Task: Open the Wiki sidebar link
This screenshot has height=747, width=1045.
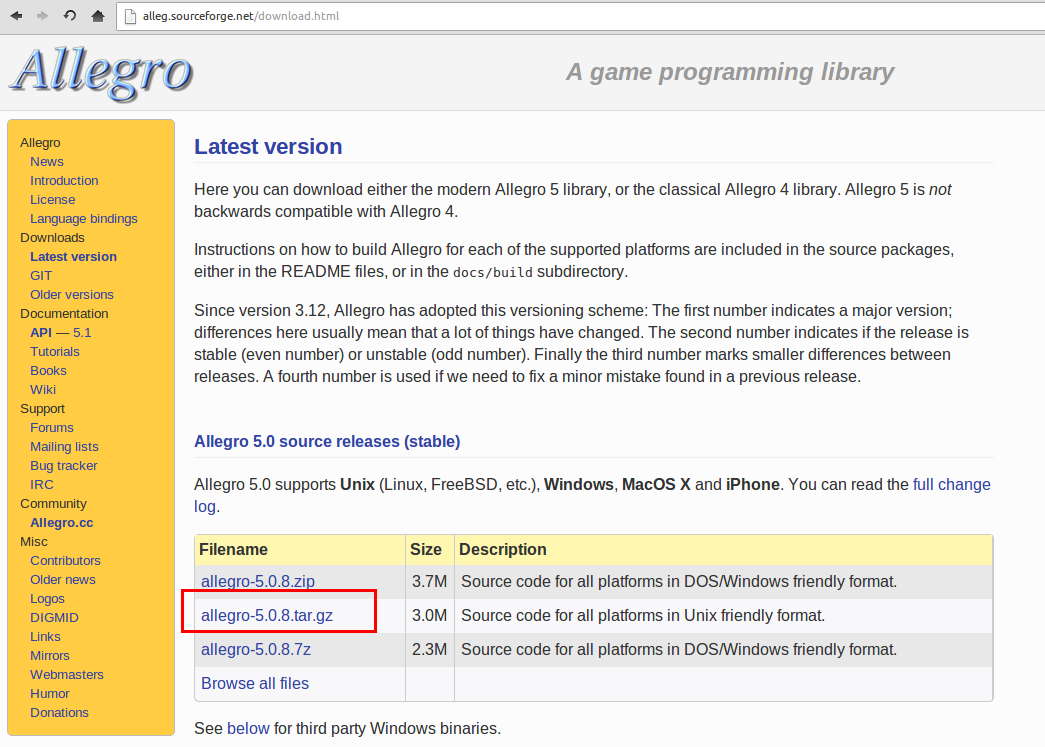Action: click(x=43, y=389)
